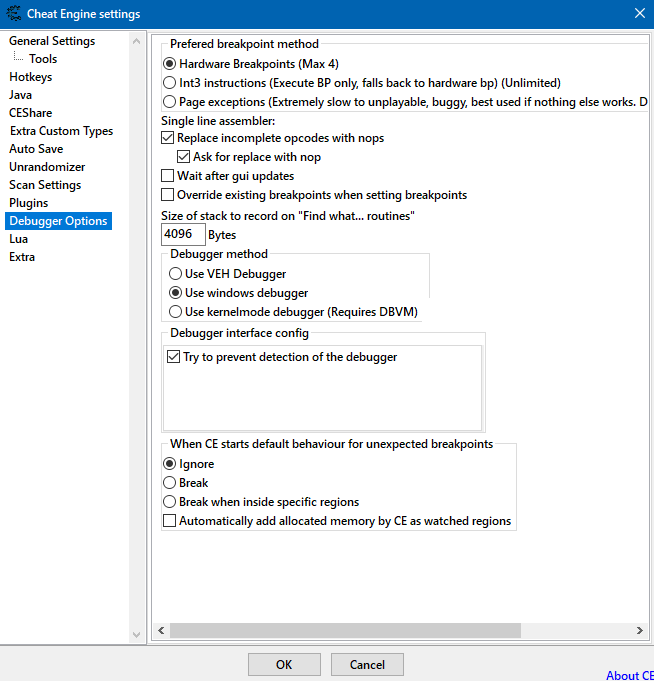Uncheck Ask for replace with nop
654x681 pixels.
point(184,157)
